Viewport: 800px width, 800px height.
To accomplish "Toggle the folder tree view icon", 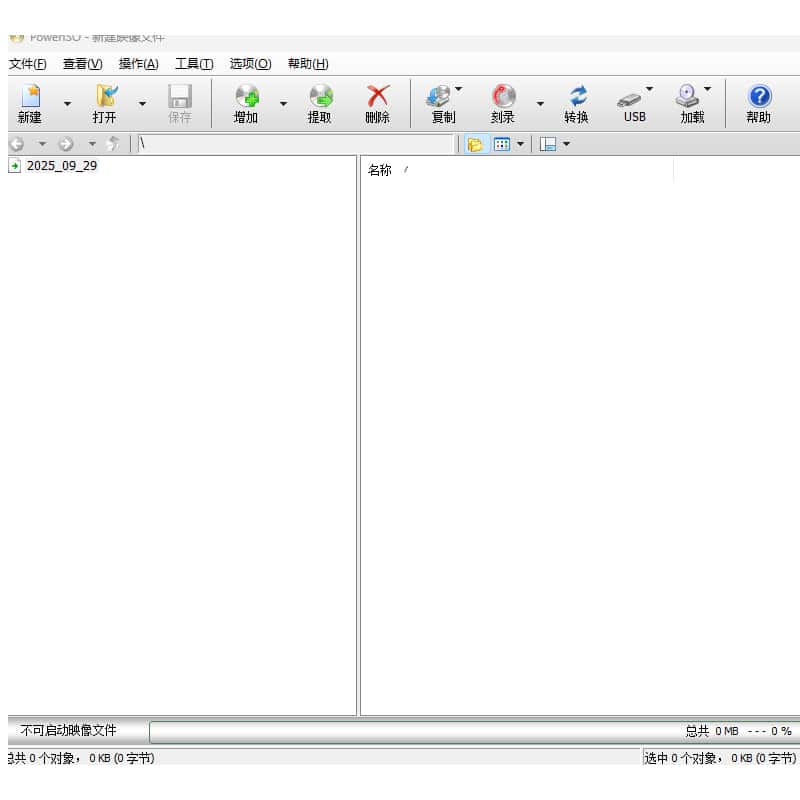I will click(x=476, y=144).
